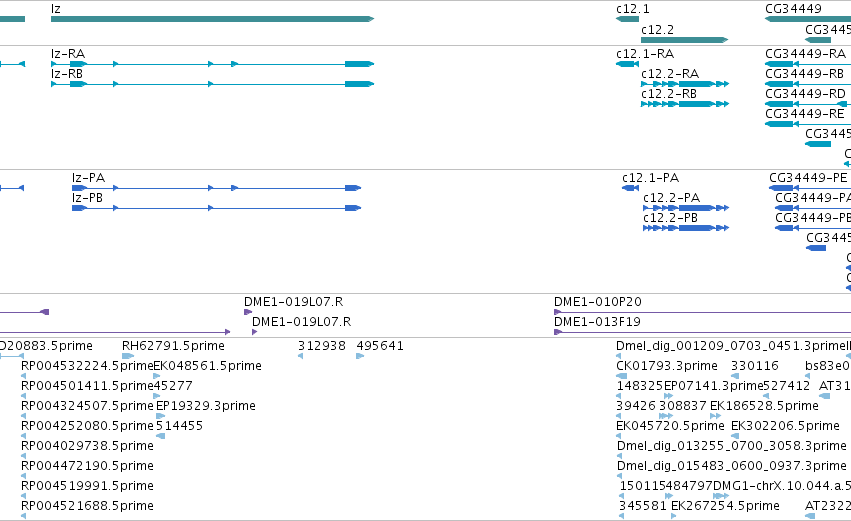Screen dimensions: 851x521
Task: Click the CG34449-RB transcript label
Action: pyautogui.click(x=804, y=74)
